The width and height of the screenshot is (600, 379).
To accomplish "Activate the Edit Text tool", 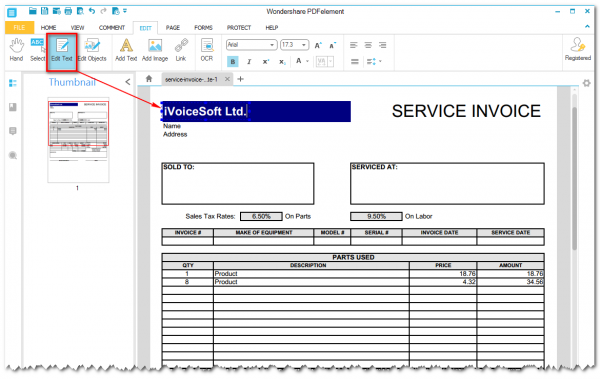I will point(62,50).
